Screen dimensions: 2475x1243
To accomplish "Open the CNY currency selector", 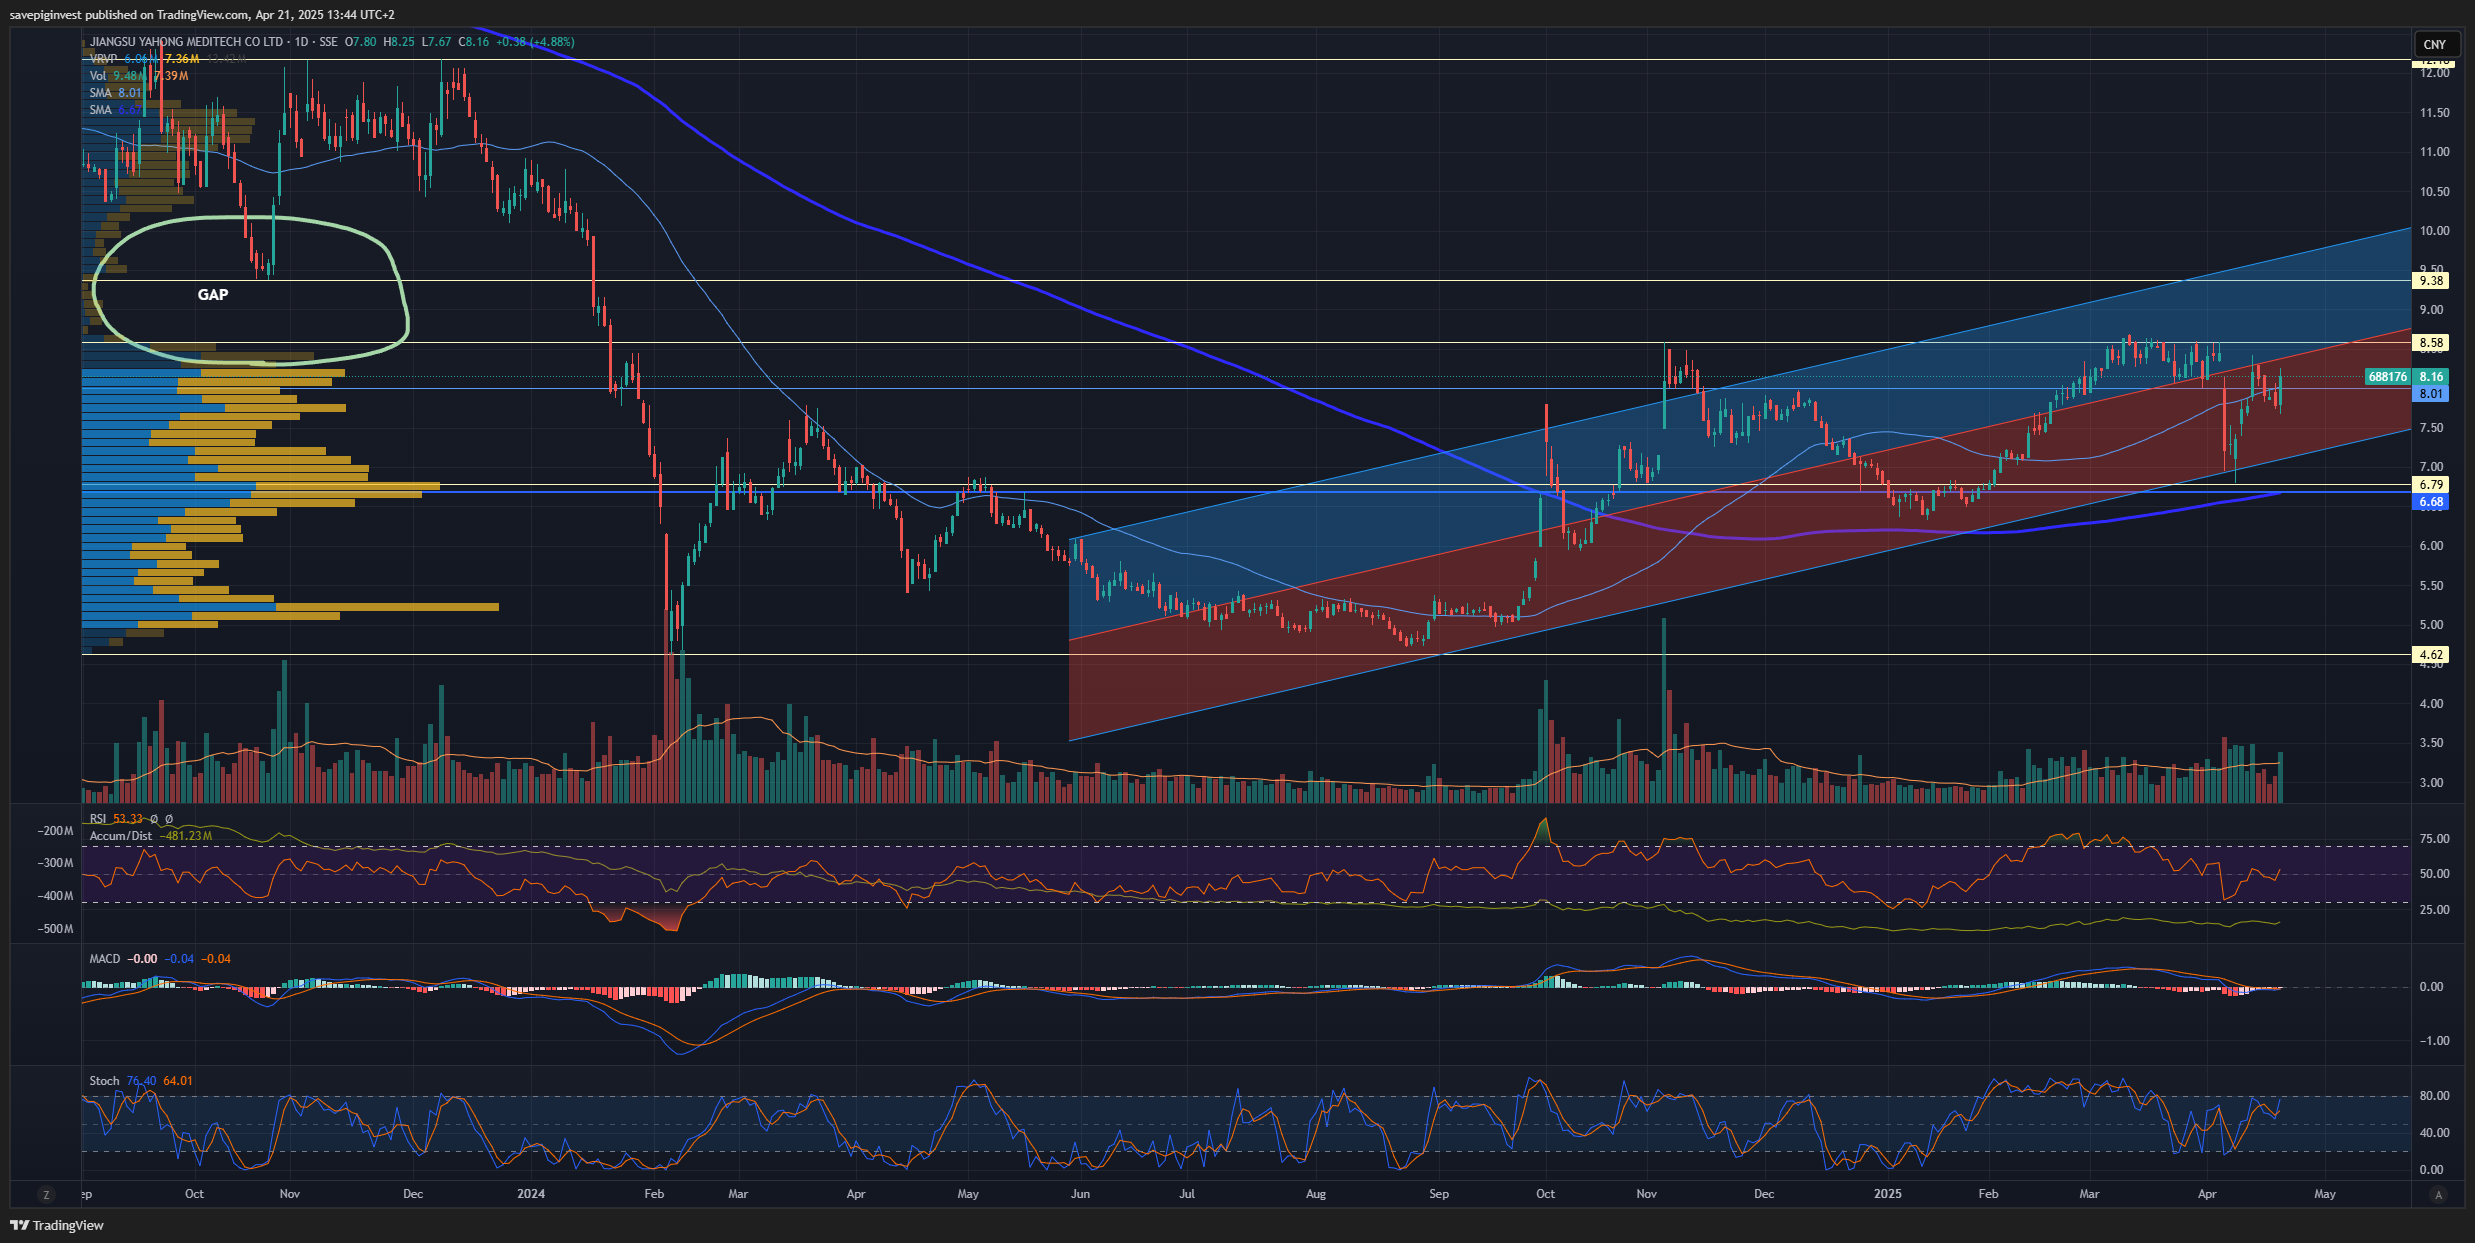I will tap(2434, 44).
